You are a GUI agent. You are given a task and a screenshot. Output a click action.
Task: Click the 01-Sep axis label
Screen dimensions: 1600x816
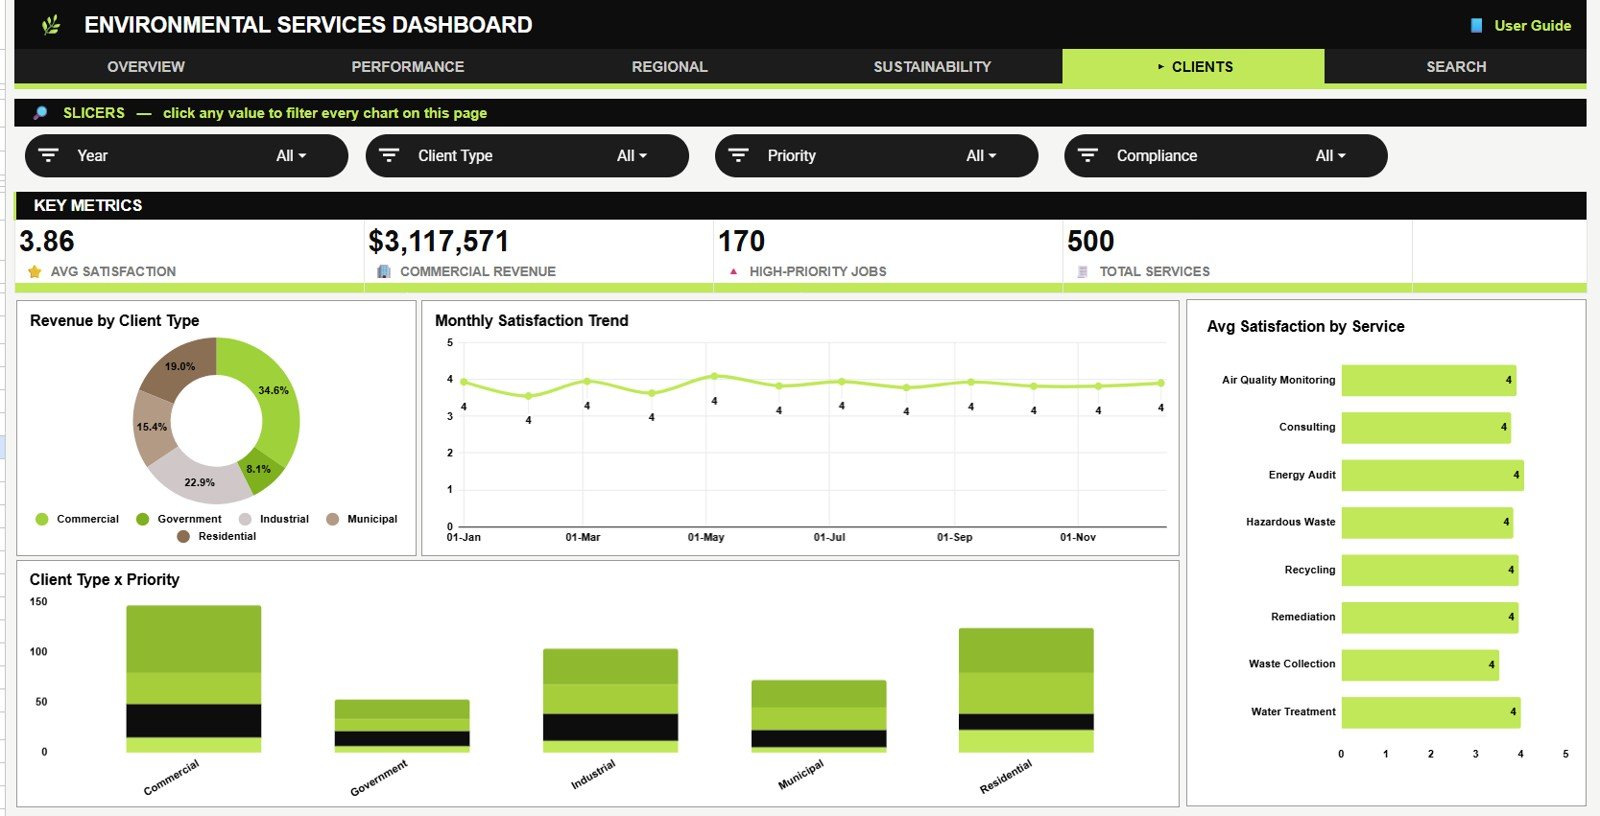tap(954, 537)
